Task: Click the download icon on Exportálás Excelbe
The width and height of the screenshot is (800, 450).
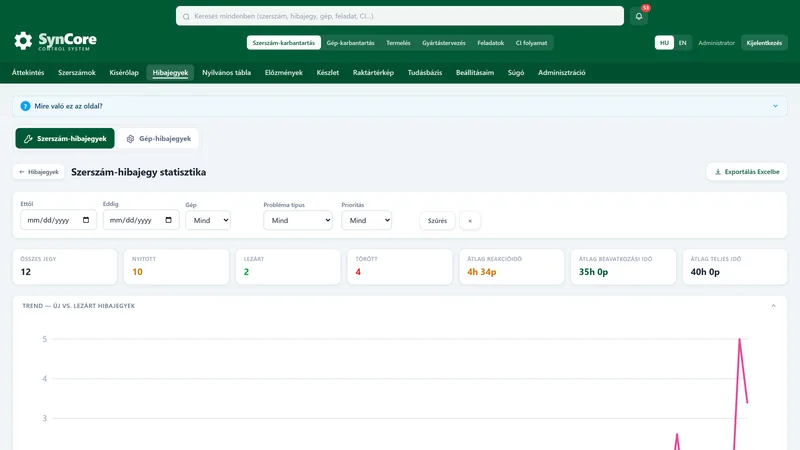Action: click(718, 172)
